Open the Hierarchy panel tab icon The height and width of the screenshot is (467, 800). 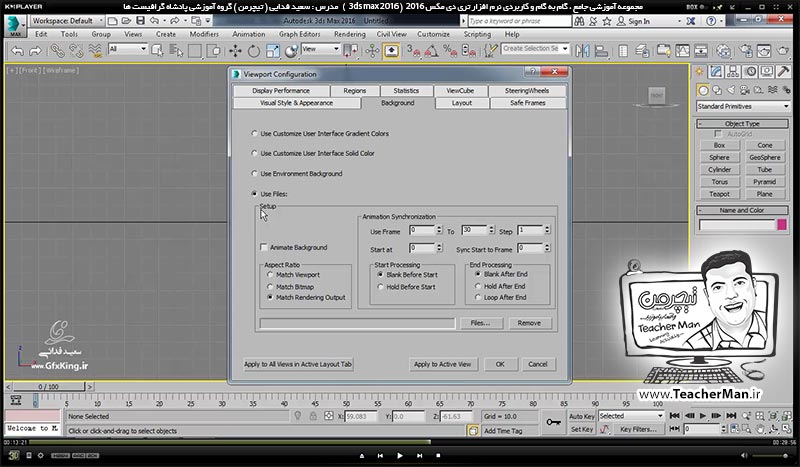click(x=733, y=71)
